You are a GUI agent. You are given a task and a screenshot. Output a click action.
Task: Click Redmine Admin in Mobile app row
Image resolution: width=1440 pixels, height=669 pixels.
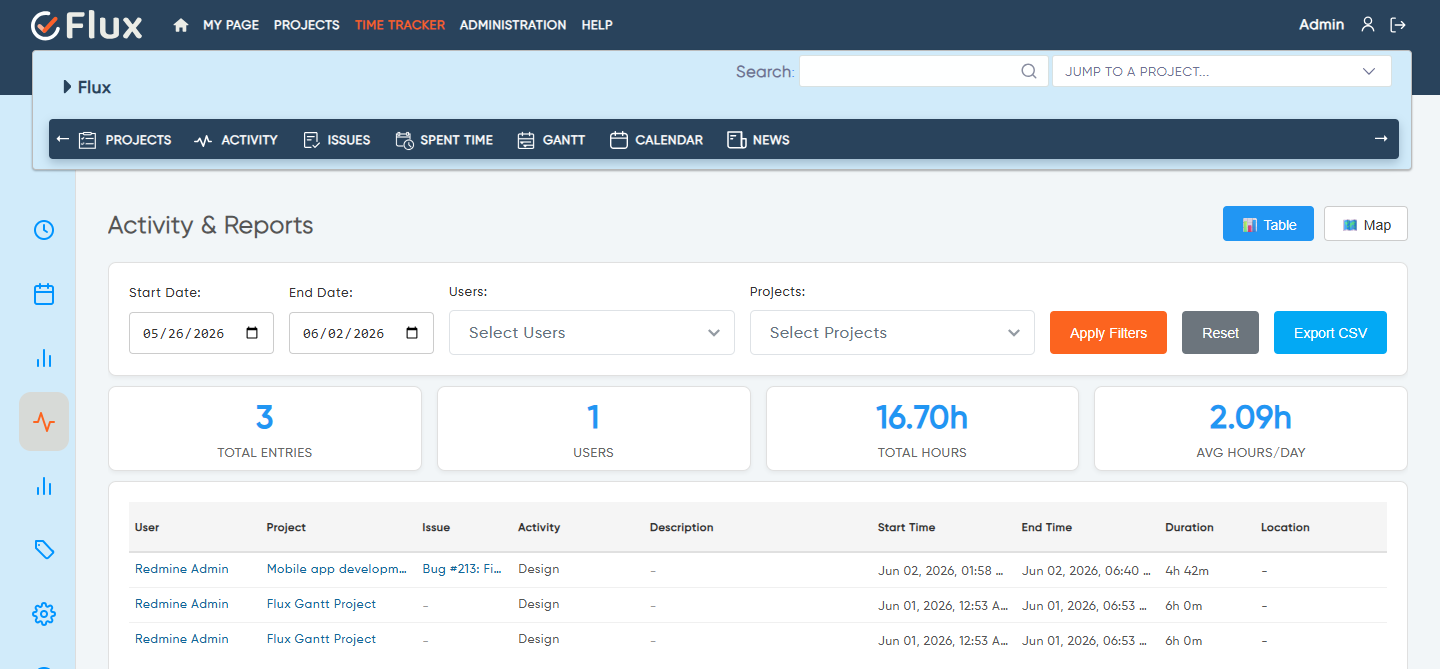click(x=182, y=569)
